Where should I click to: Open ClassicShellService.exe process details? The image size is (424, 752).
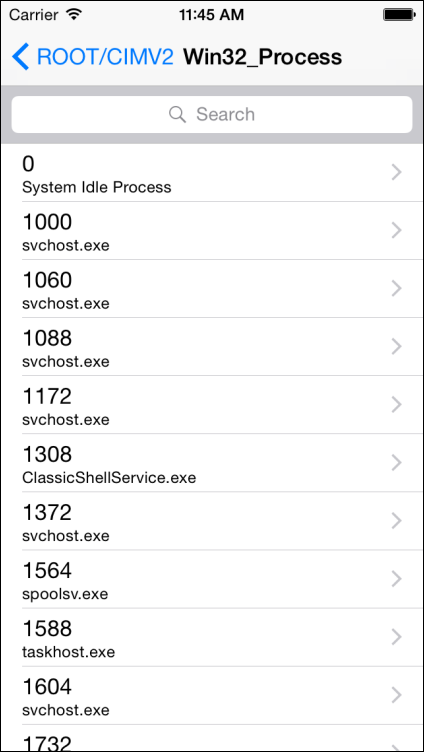click(x=212, y=463)
